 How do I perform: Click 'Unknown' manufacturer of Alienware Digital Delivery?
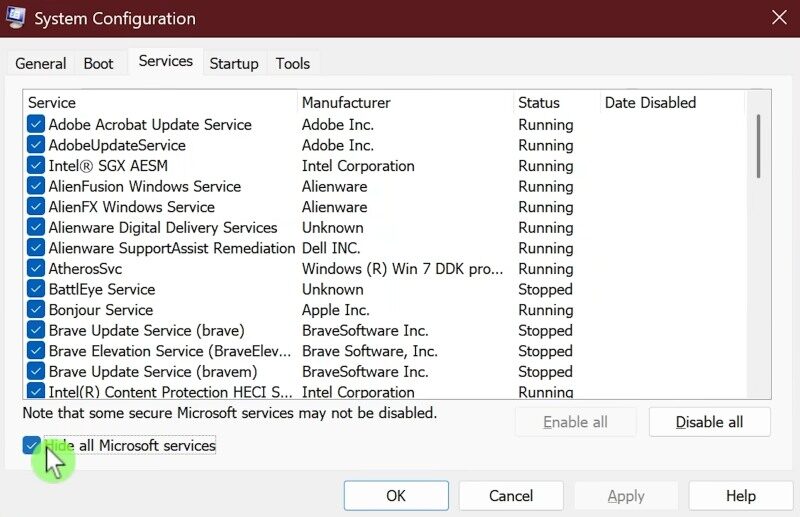click(333, 228)
